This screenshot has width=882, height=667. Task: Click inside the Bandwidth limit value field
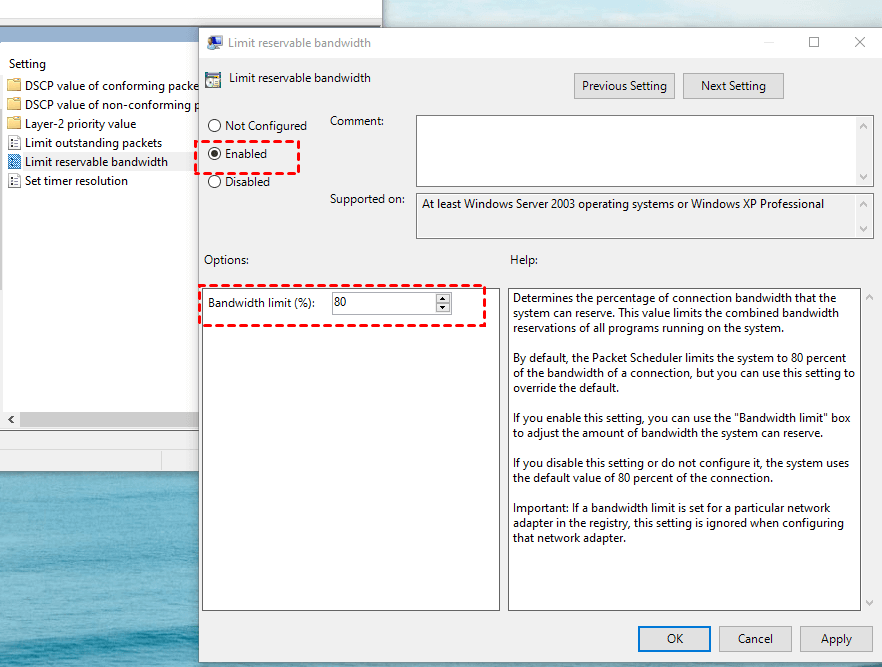[384, 303]
